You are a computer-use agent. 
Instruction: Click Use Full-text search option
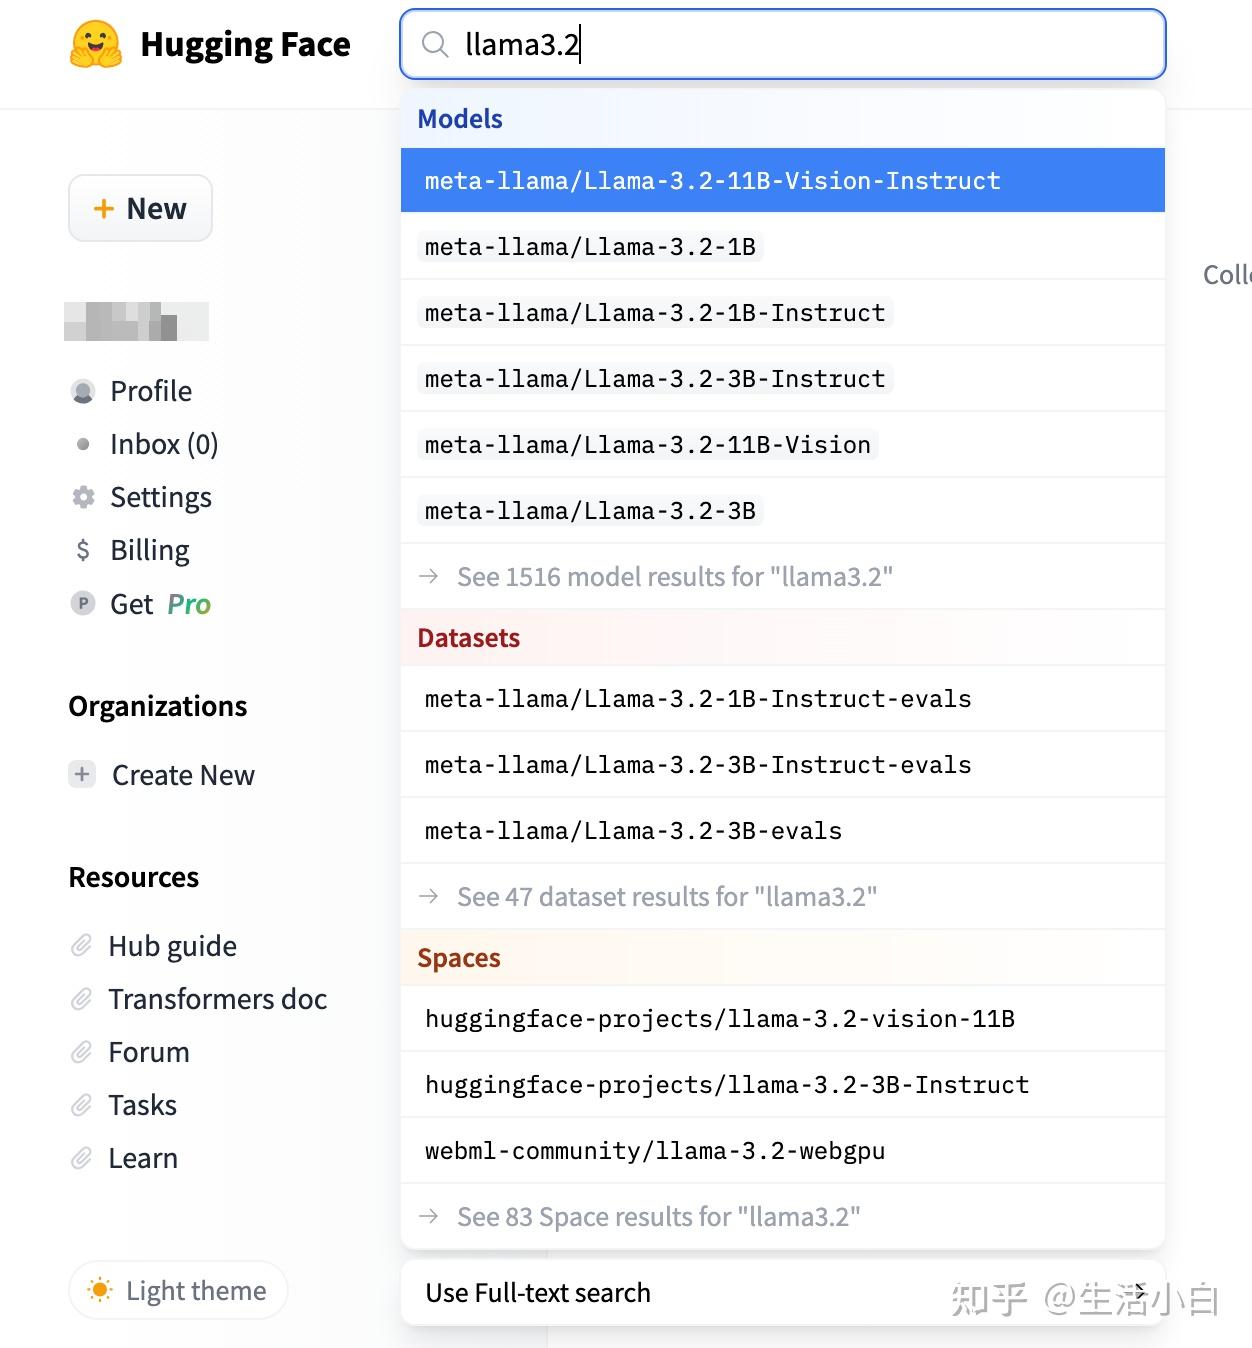click(538, 1292)
